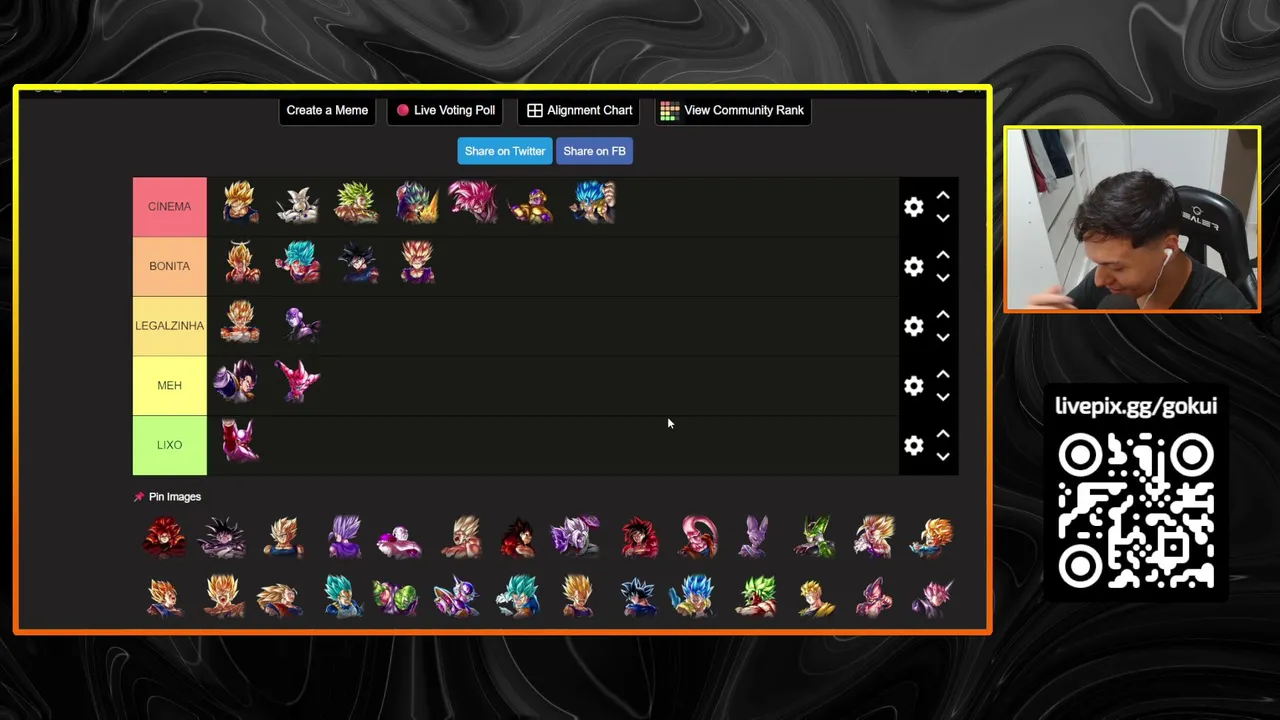Click the pink pushpin icon beside Pin Images
The image size is (1280, 720).
(x=139, y=497)
